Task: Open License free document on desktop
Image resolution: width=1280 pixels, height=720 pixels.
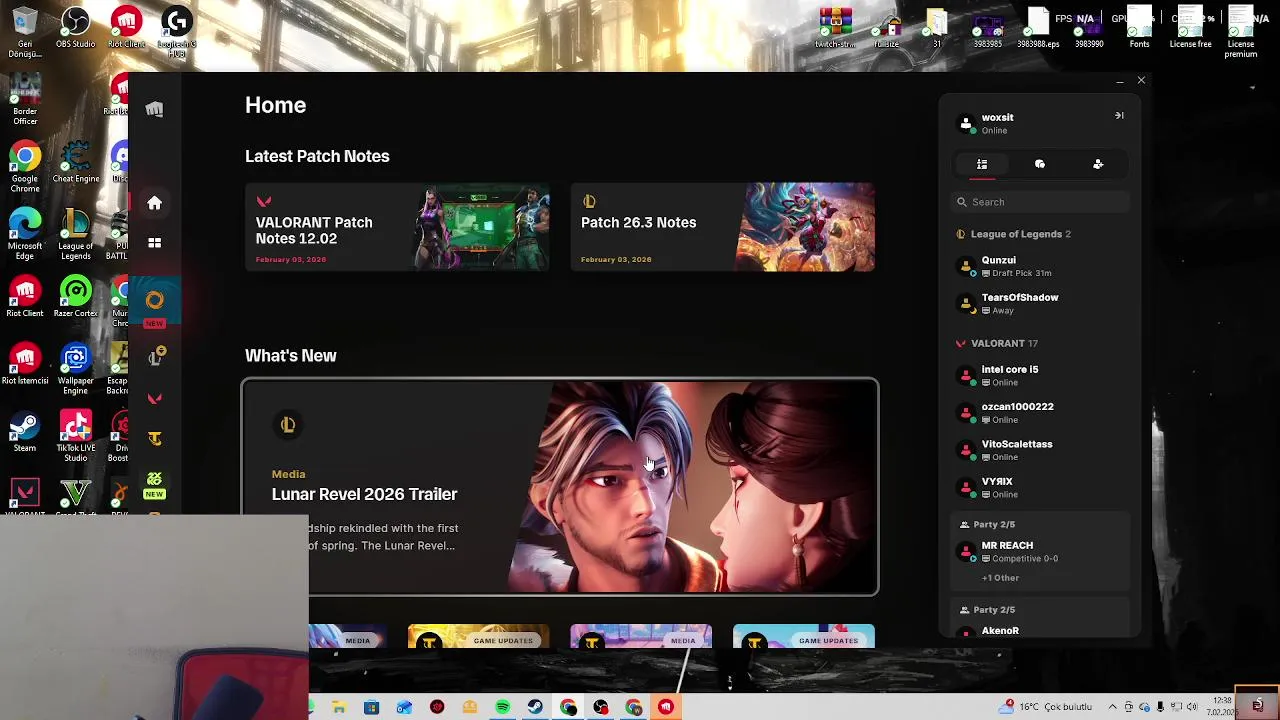Action: click(1190, 28)
